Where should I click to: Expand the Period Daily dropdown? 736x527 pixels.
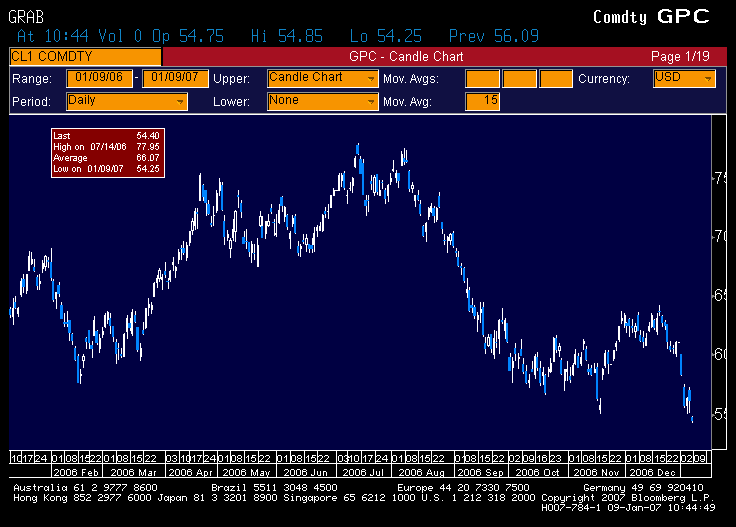coord(126,101)
